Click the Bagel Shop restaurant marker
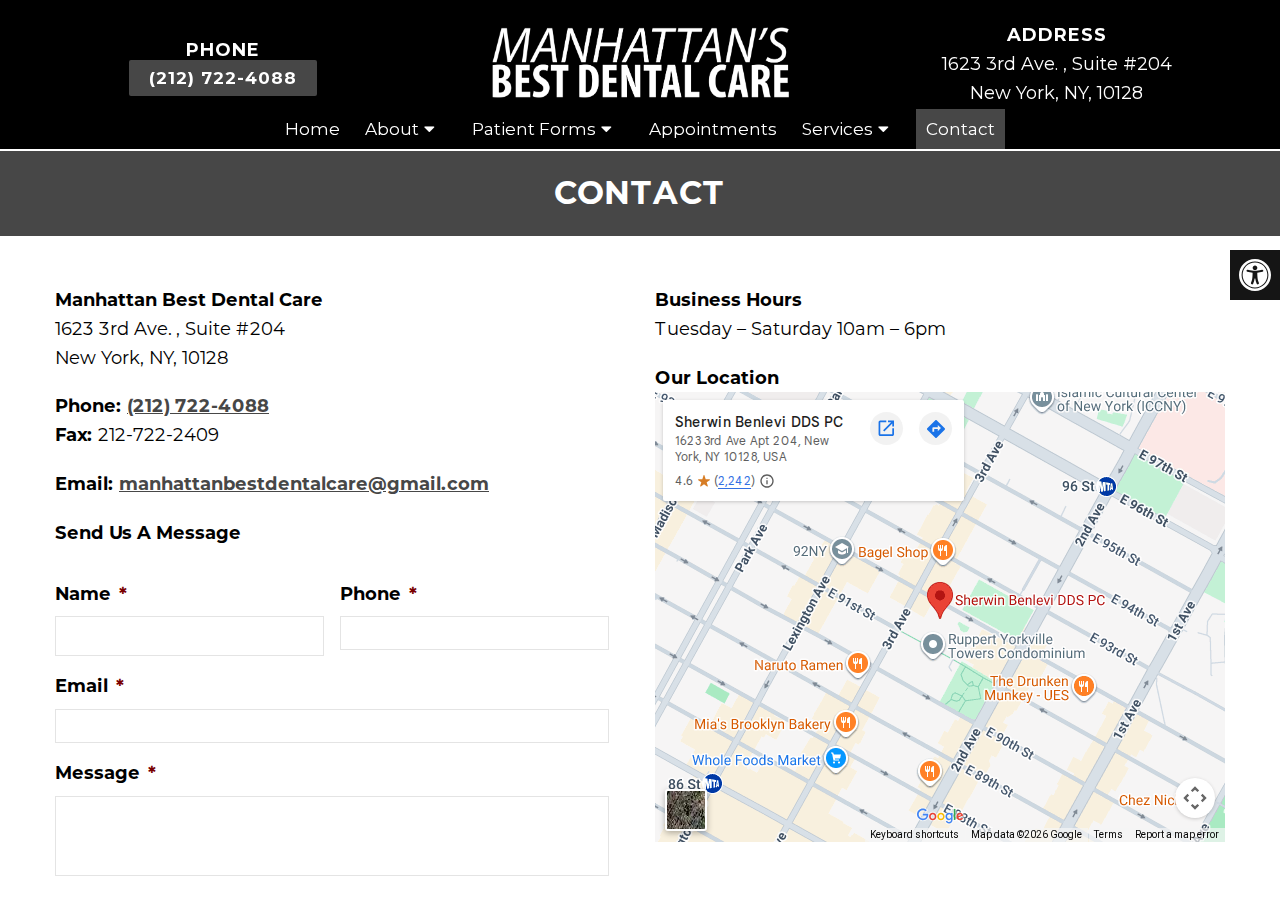The image size is (1280, 900). click(942, 551)
